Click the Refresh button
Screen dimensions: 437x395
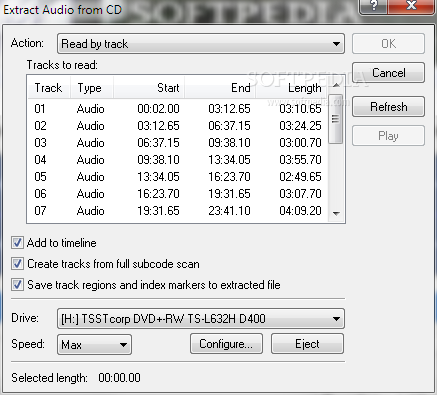click(x=388, y=107)
